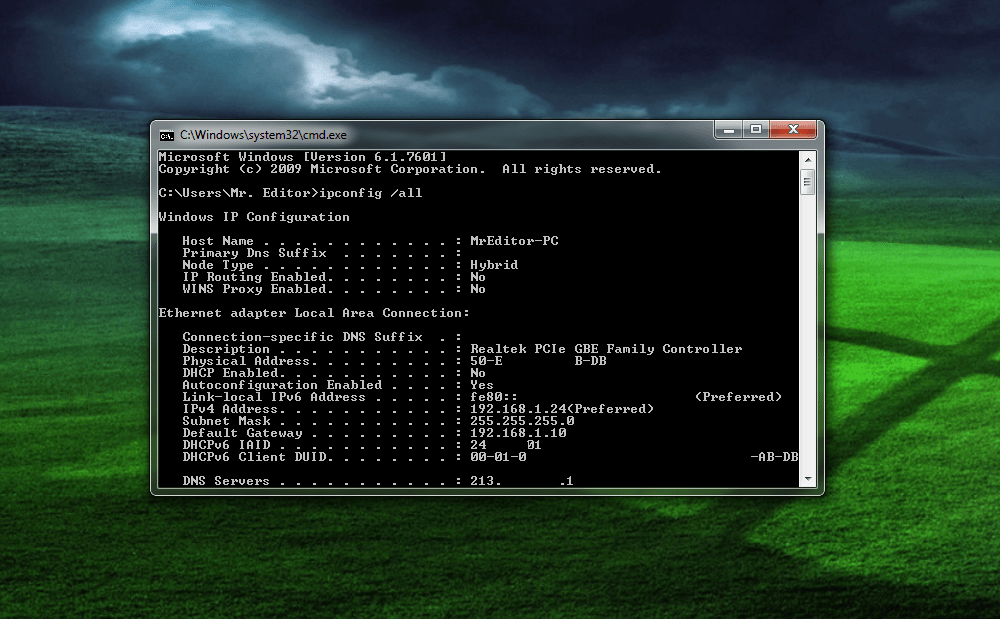Viewport: 1000px width, 619px height.
Task: Click the 'Autoconfiguration Enabled' label
Action: 282,385
